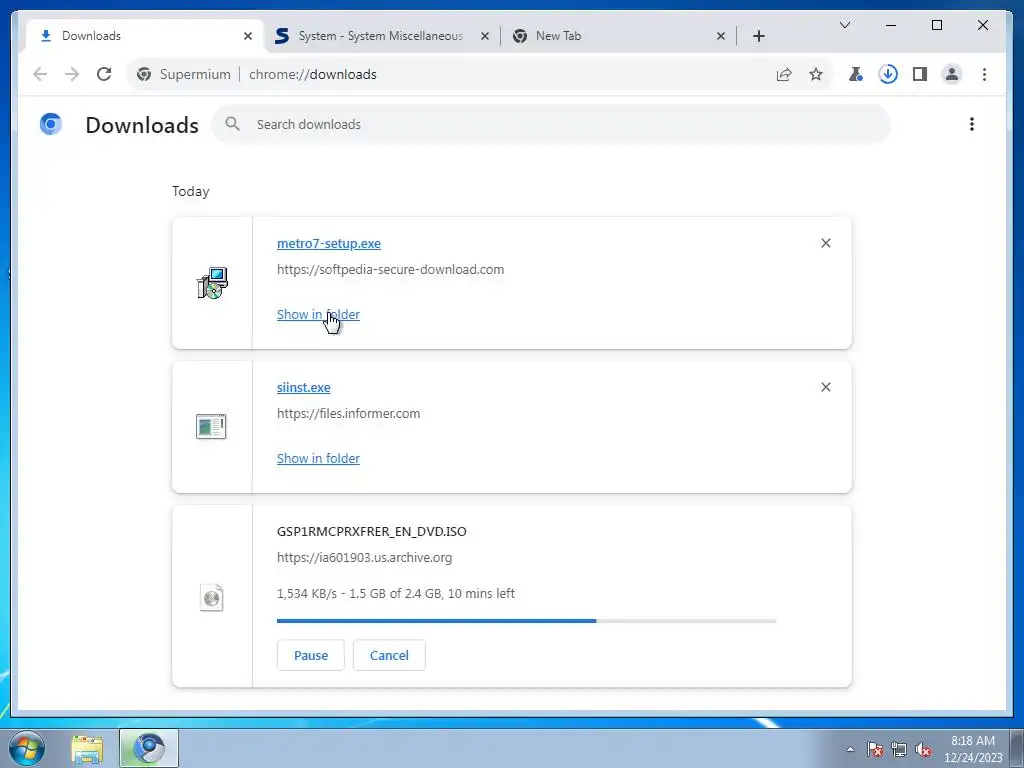Switch to the System Miscellaneous tab
Viewport: 1024px width, 768px height.
(x=380, y=36)
